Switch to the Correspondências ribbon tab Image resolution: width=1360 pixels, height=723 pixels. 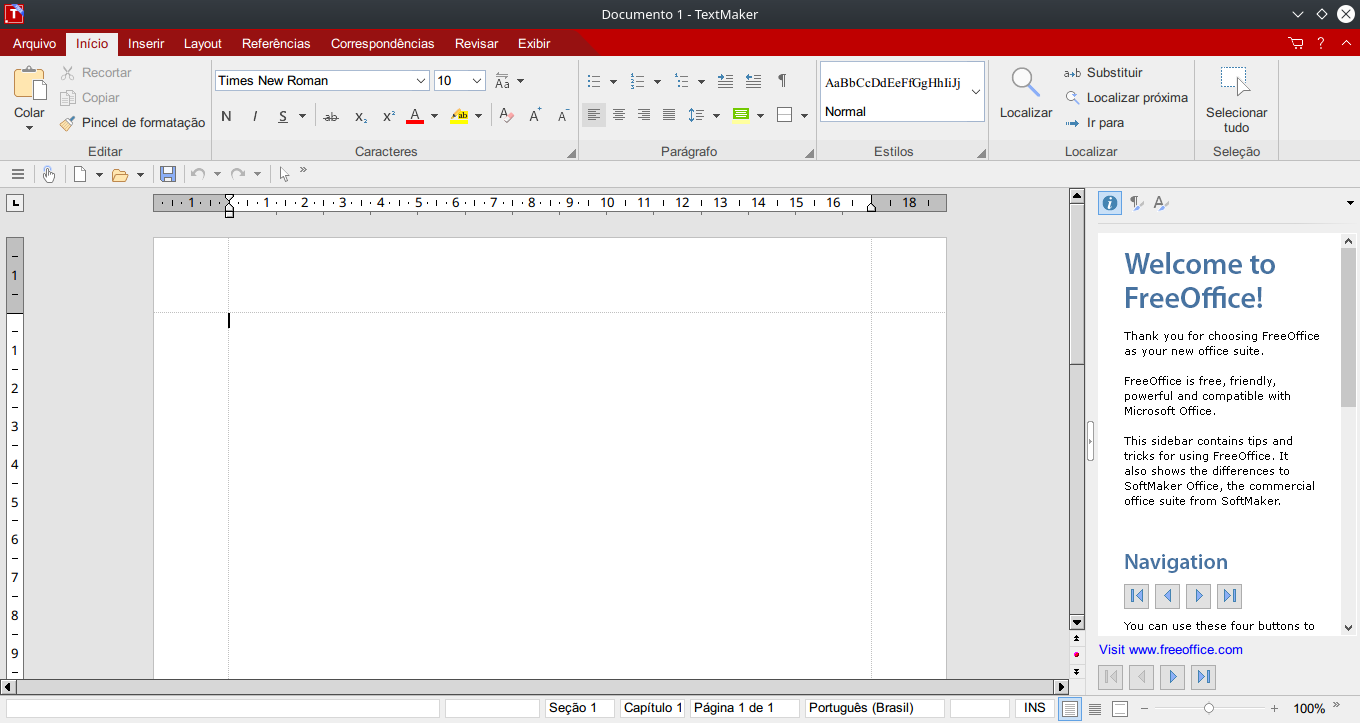pos(383,43)
